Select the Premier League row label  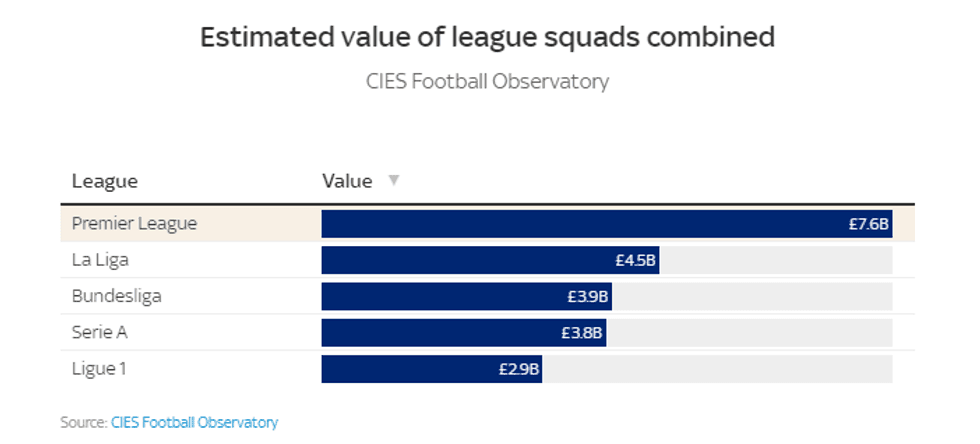[x=134, y=224]
